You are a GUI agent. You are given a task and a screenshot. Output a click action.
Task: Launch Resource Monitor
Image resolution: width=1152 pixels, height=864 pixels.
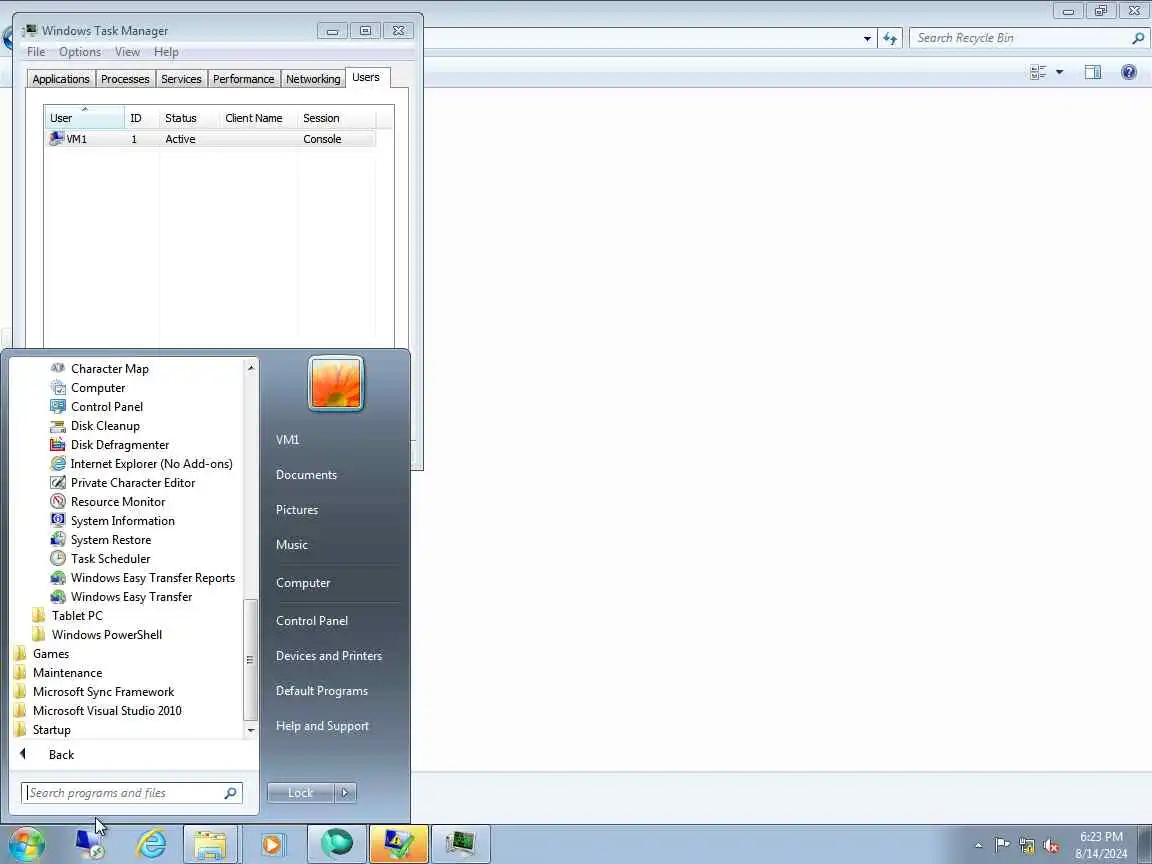point(107,502)
